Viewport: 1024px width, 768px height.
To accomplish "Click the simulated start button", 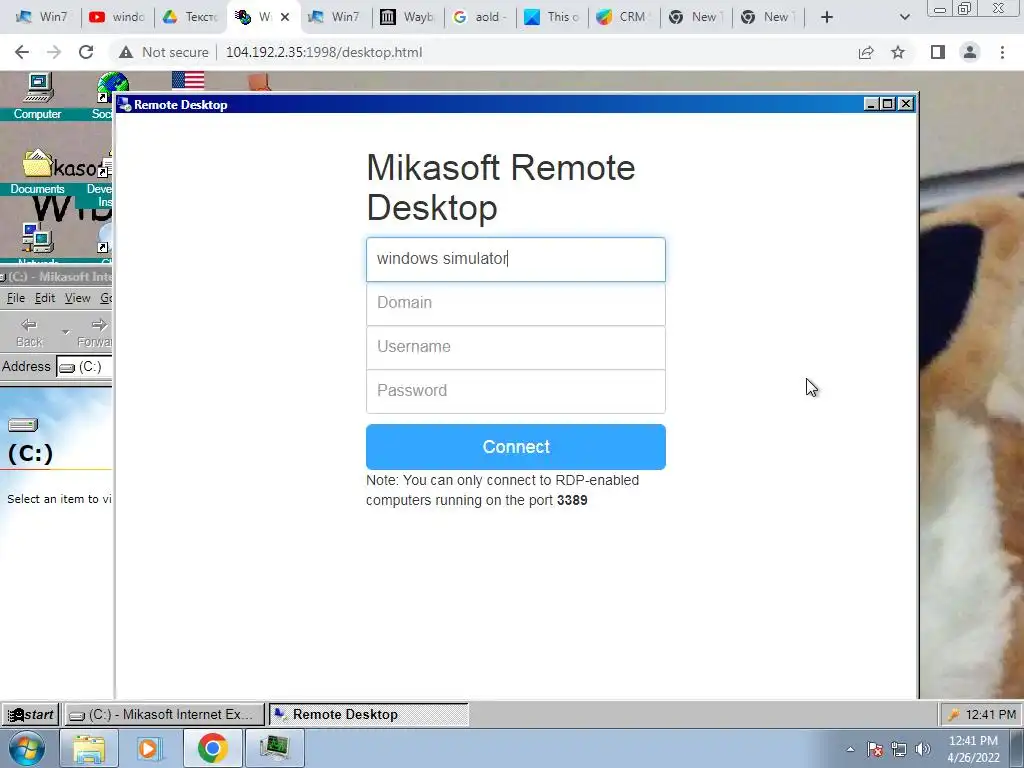I will click(31, 714).
